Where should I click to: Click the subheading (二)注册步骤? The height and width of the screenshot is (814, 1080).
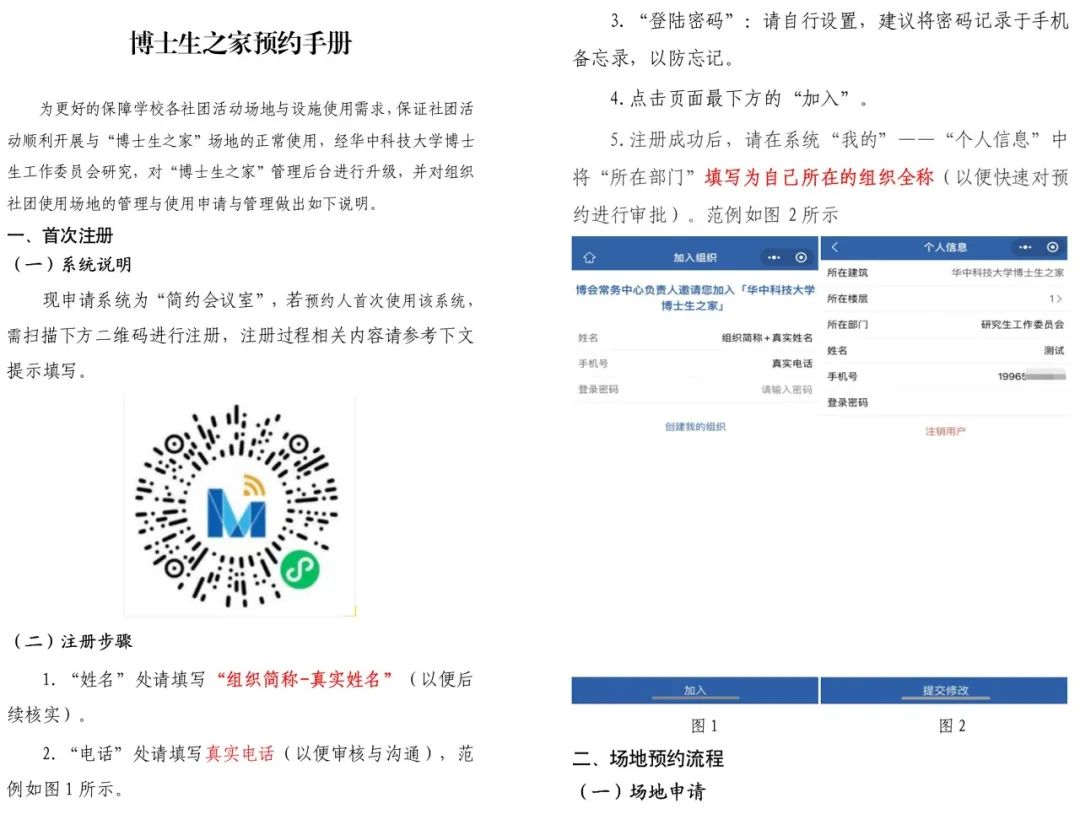tap(72, 641)
